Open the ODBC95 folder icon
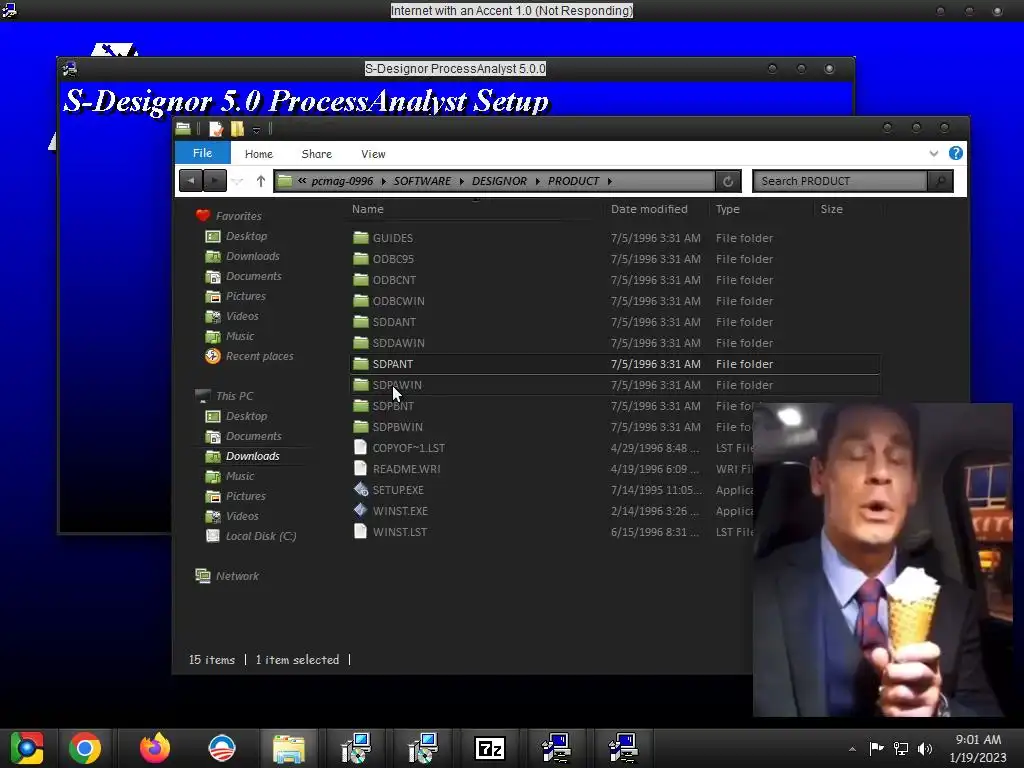This screenshot has height=768, width=1024. click(x=360, y=259)
